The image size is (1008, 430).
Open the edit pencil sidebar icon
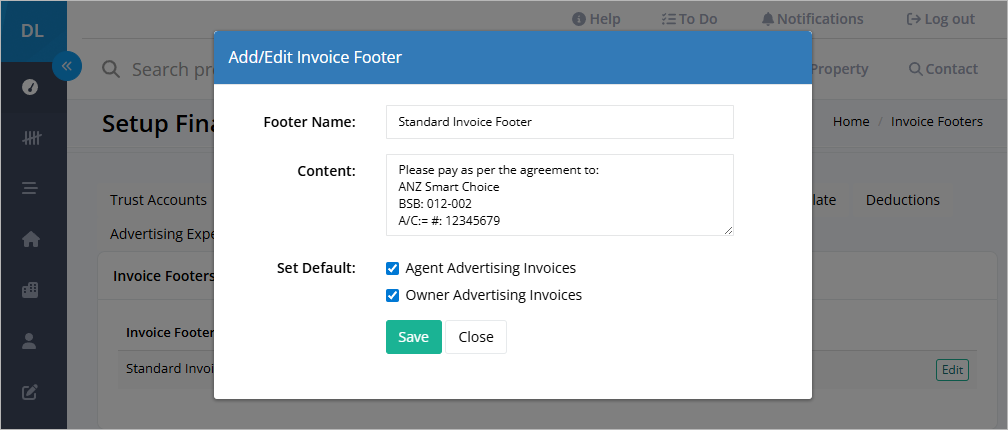coord(30,391)
